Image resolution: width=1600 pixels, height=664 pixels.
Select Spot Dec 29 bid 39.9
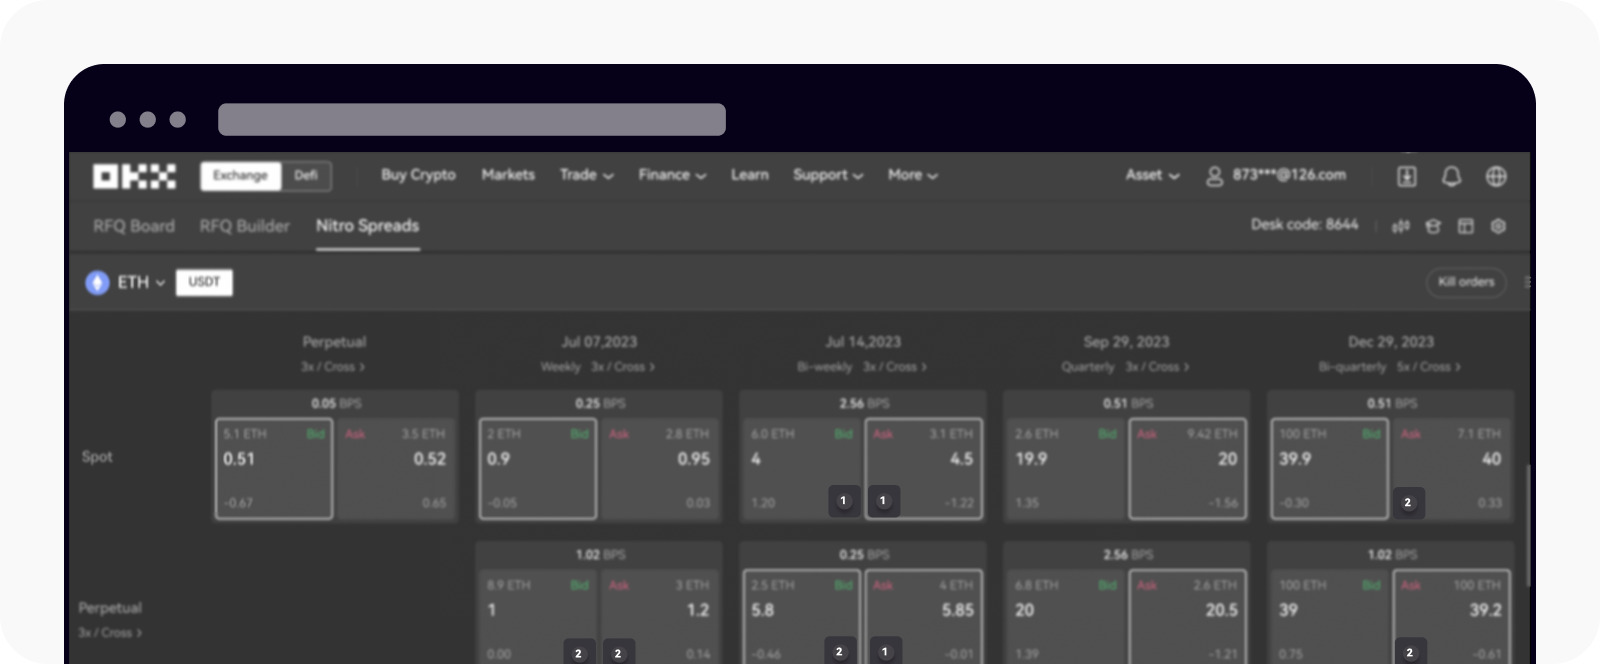tap(1330, 468)
